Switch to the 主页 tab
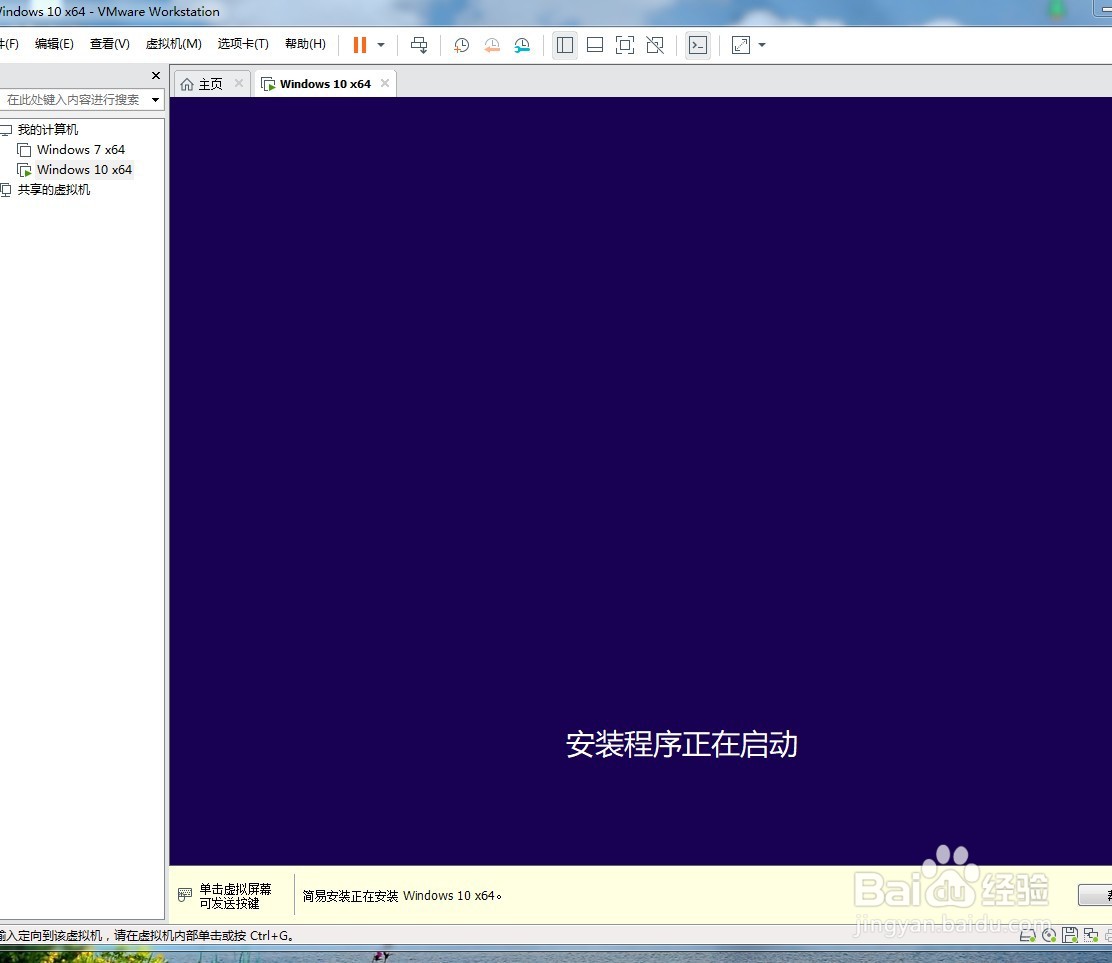1112x963 pixels. (211, 84)
